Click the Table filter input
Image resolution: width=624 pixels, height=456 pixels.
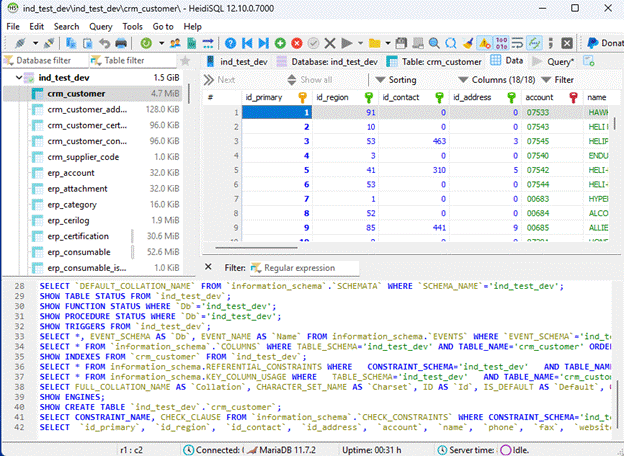pos(133,61)
